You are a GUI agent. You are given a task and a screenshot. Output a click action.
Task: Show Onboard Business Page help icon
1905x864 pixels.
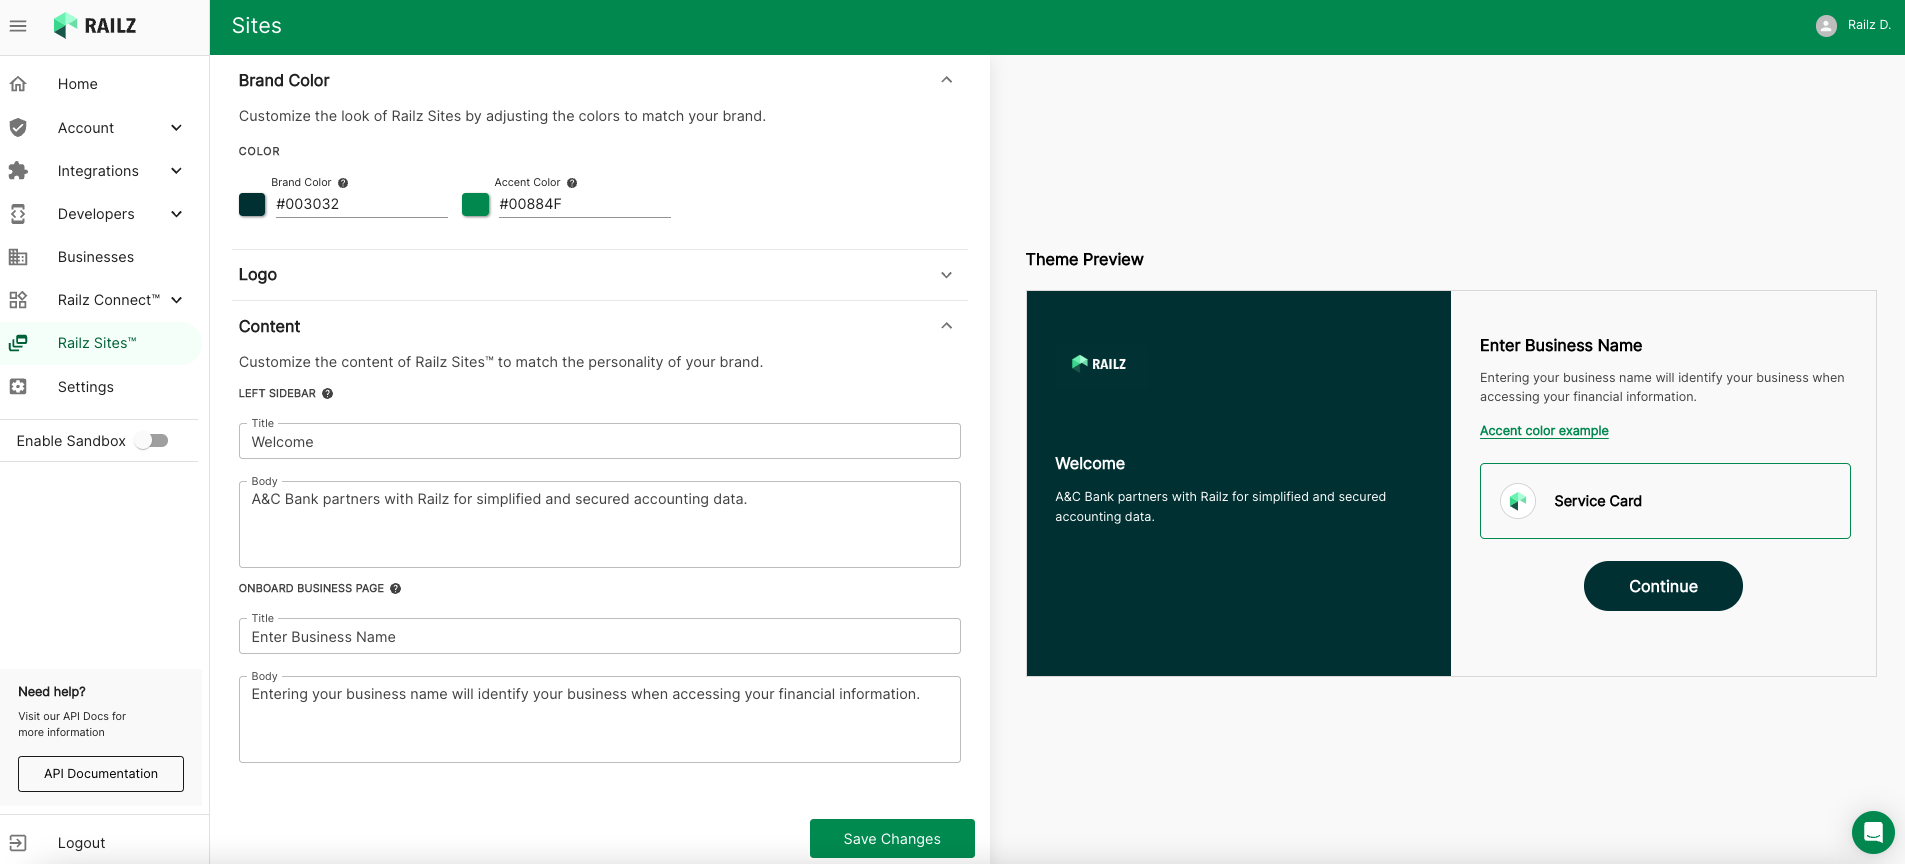(395, 589)
